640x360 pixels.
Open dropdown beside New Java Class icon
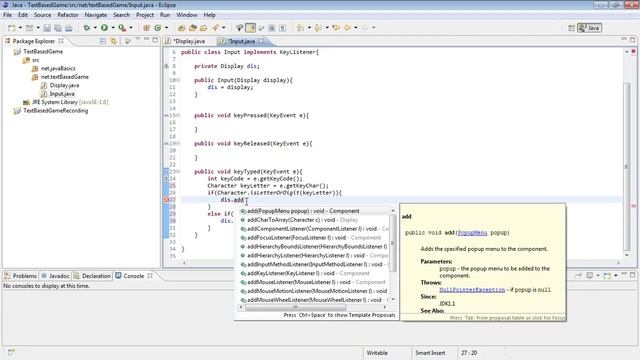tap(166, 28)
